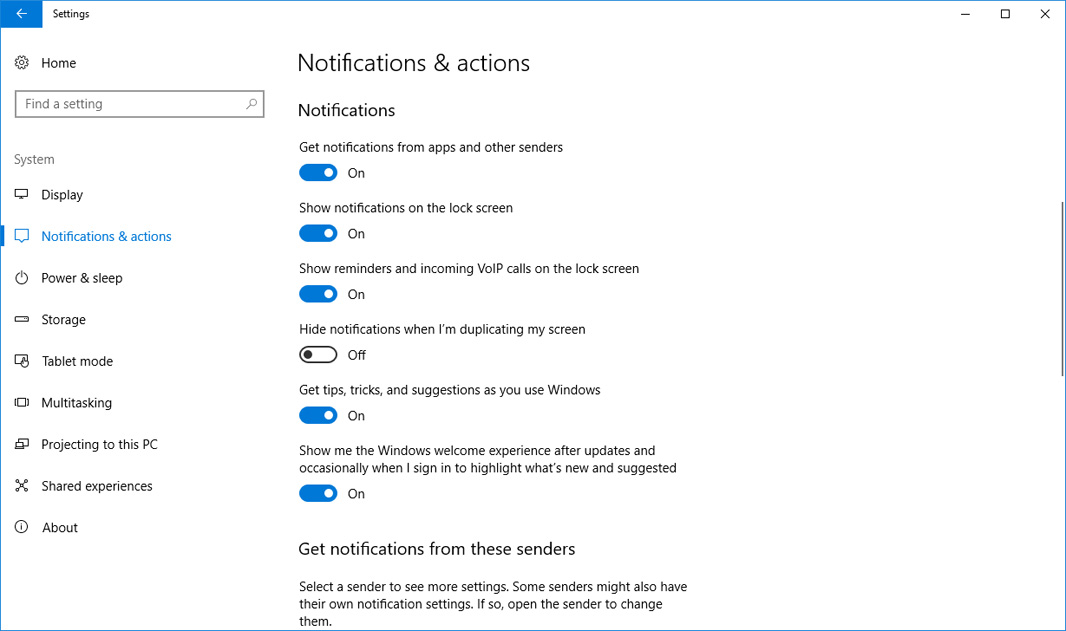The height and width of the screenshot is (631, 1066).
Task: Turn off Windows welcome experience toggle
Action: [x=318, y=494]
